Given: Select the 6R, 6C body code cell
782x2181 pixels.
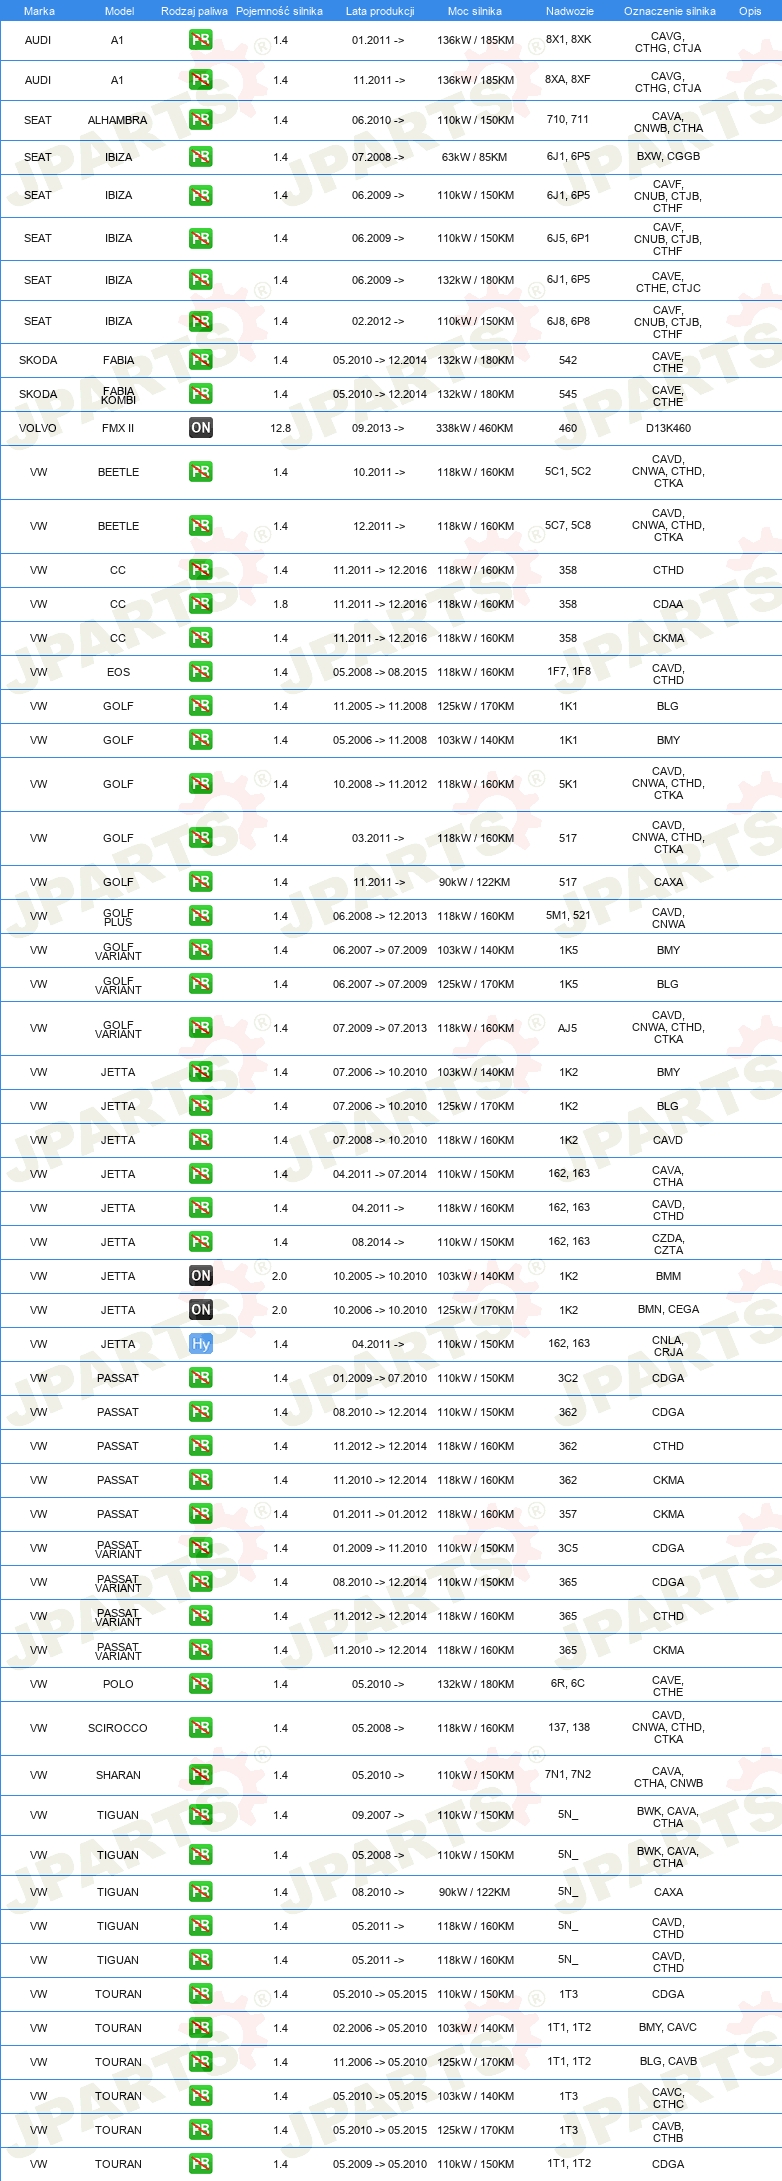Looking at the screenshot, I should tap(568, 1683).
